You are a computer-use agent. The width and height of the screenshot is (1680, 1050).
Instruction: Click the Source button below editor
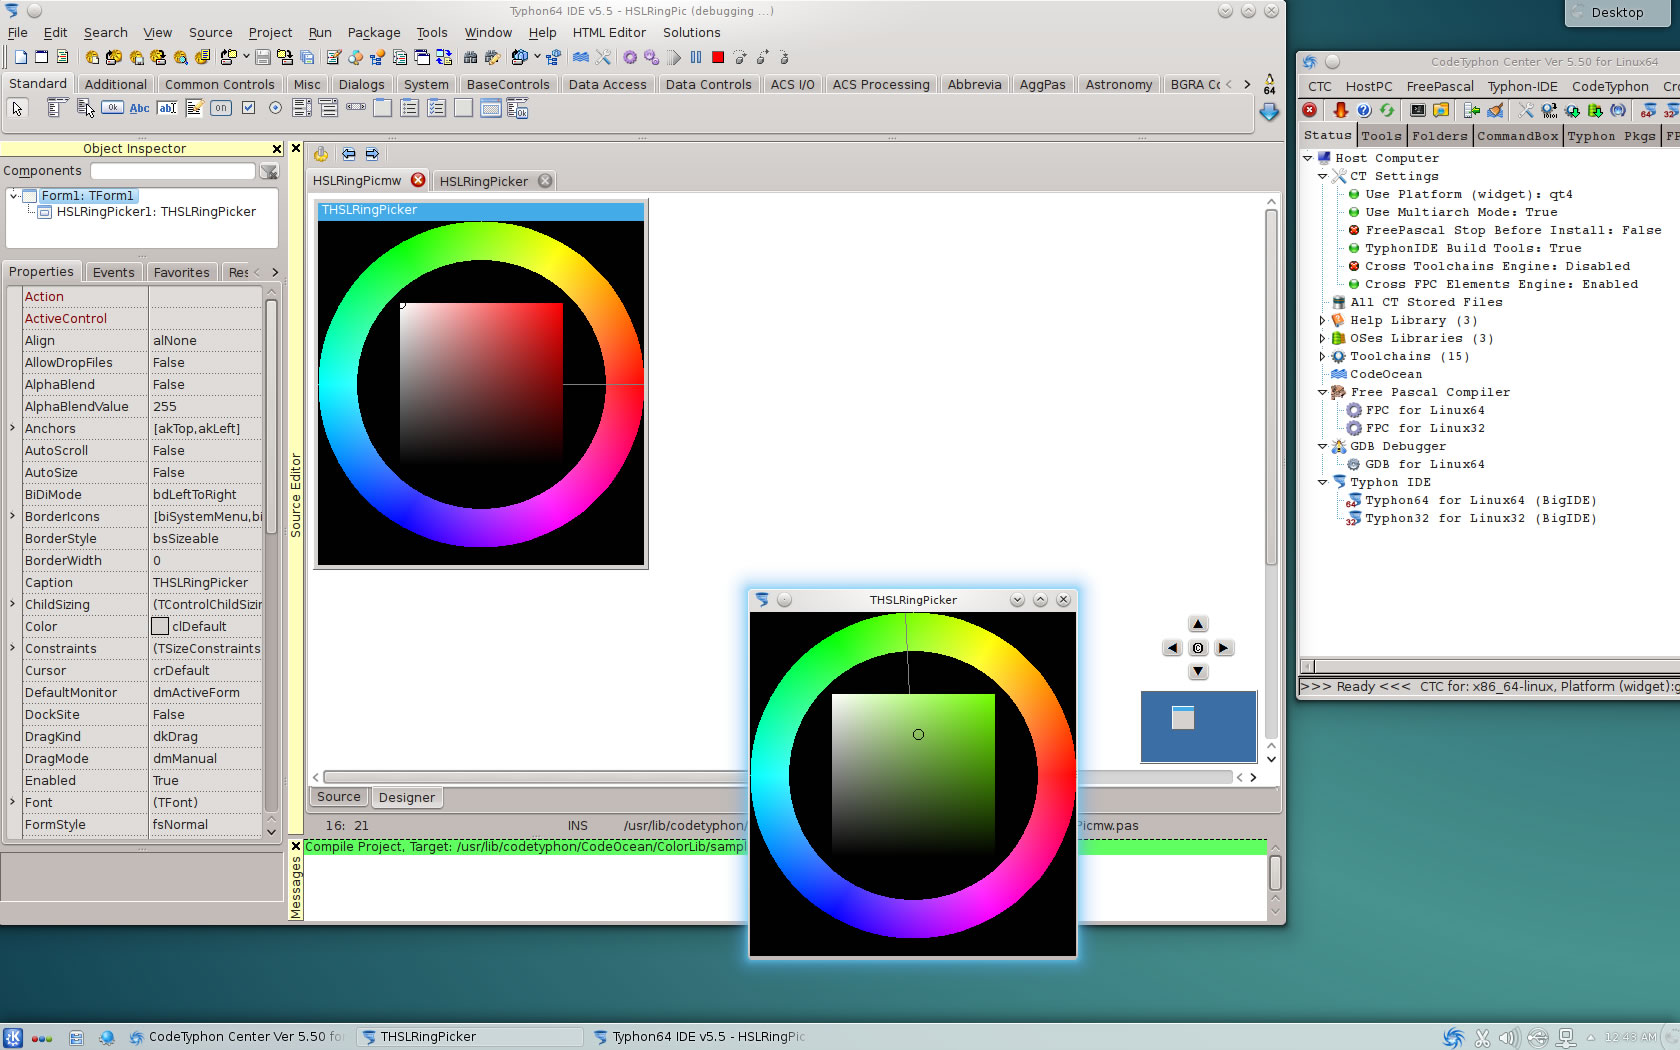point(339,797)
